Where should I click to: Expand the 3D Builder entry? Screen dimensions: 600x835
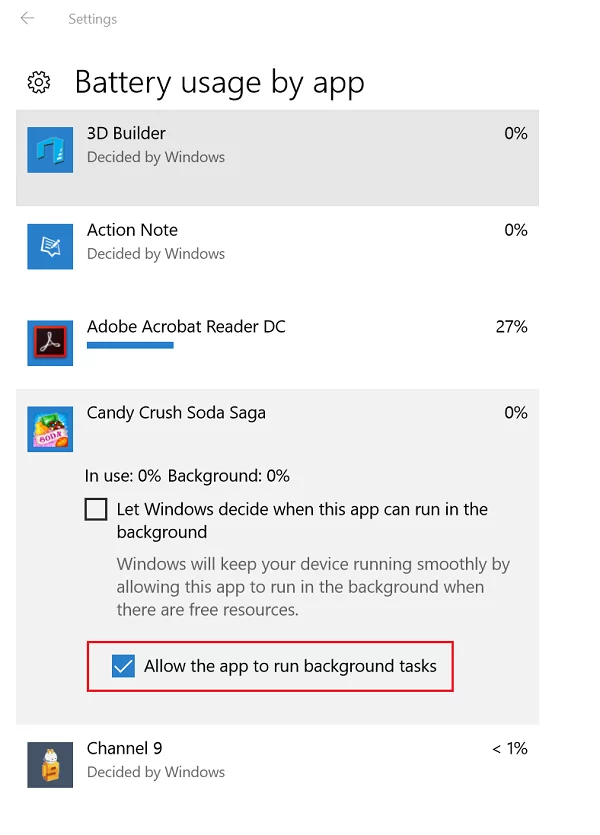pyautogui.click(x=300, y=145)
